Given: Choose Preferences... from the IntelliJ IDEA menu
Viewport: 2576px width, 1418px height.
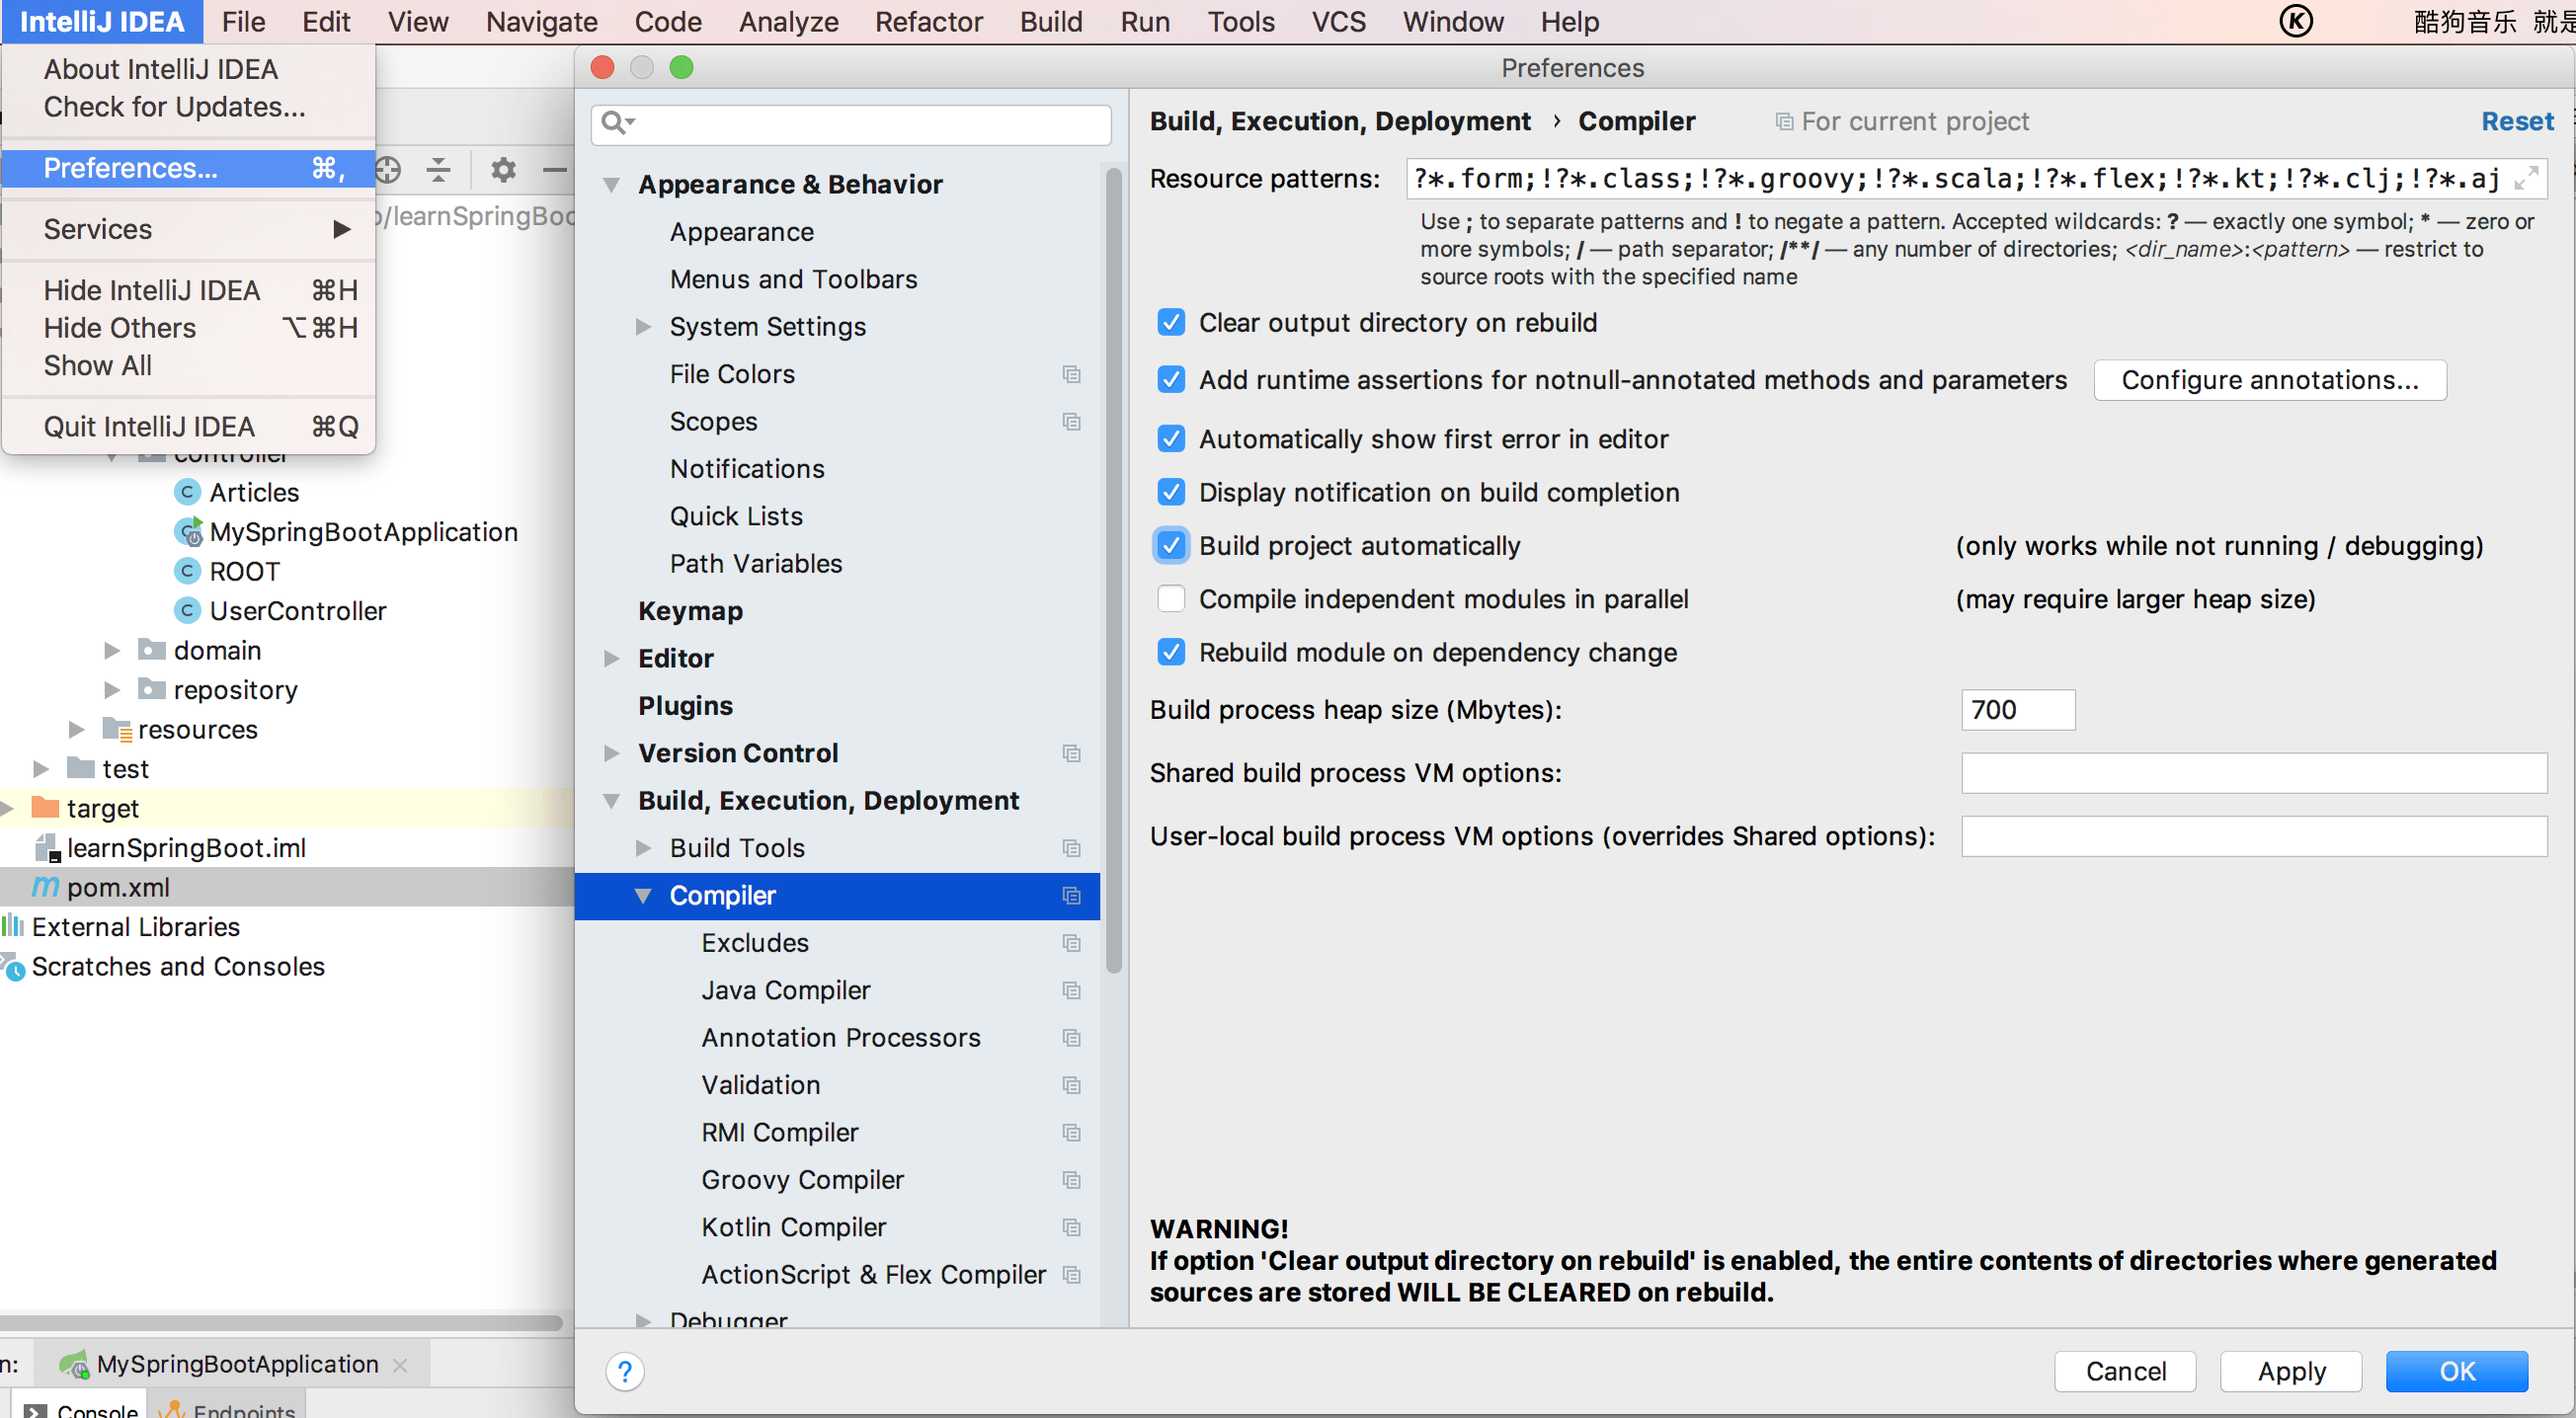Looking at the screenshot, I should [x=189, y=168].
